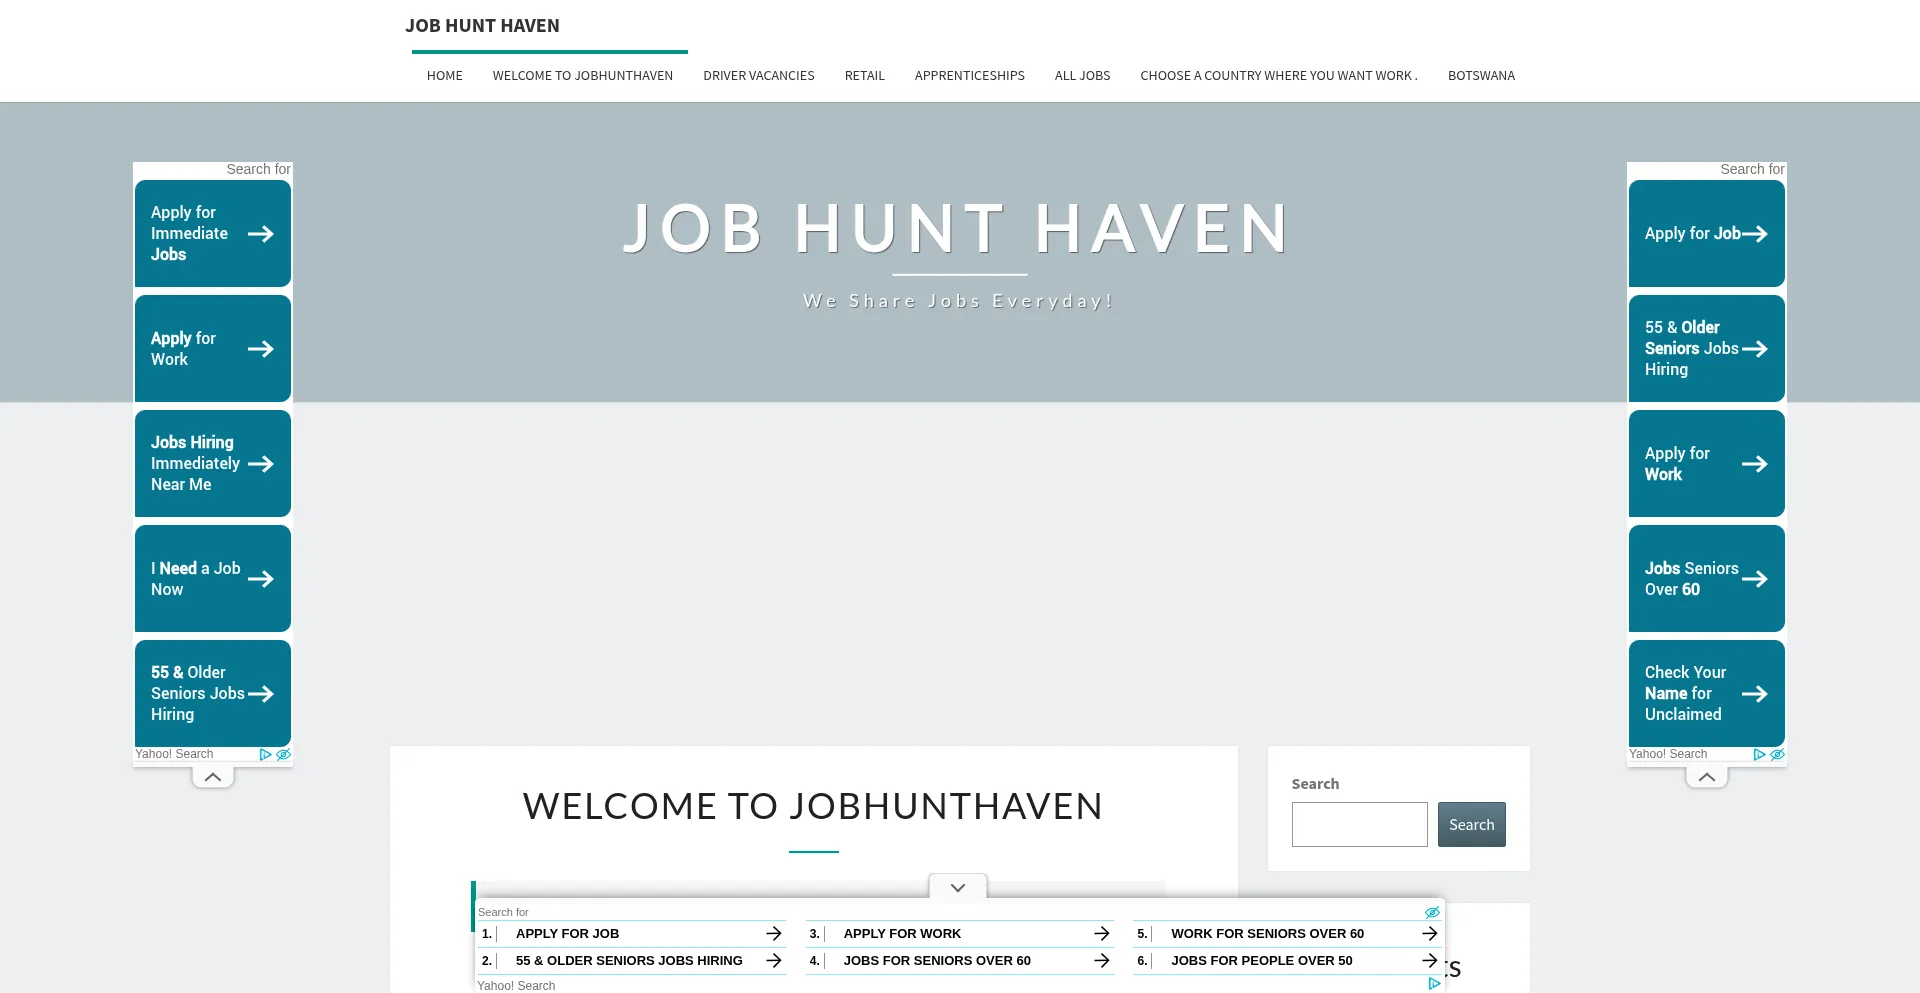
Task: Go to the Apprenticeships menu item
Action: tap(969, 76)
